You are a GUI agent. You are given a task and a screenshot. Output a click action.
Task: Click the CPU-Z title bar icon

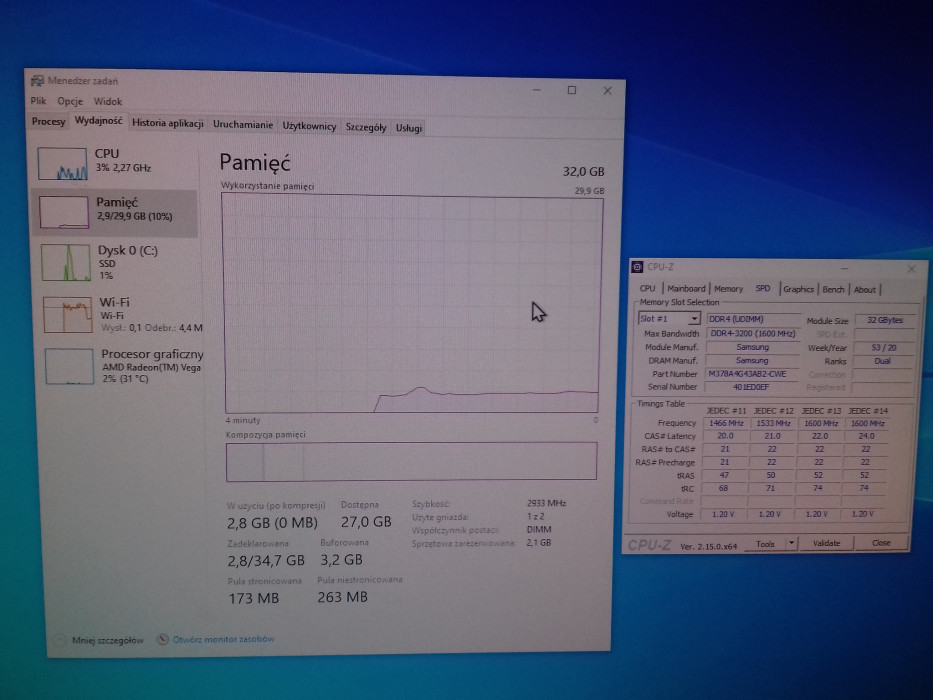click(637, 267)
